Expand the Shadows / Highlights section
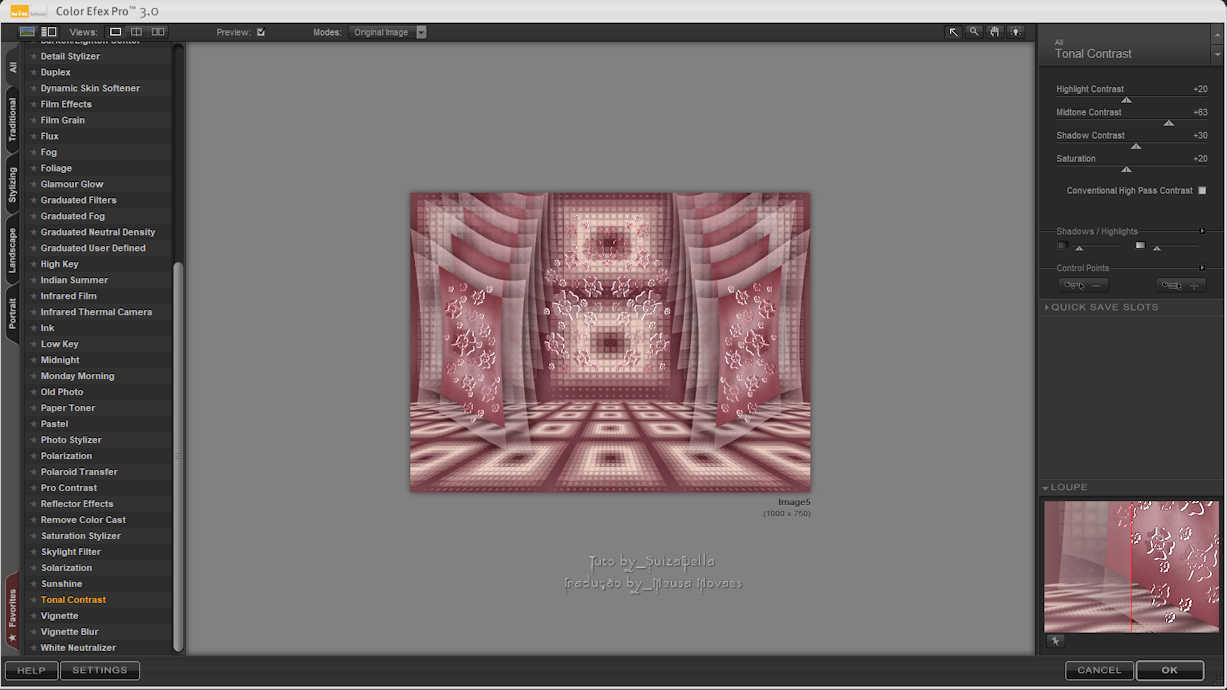The image size is (1227, 690). [x=1202, y=231]
